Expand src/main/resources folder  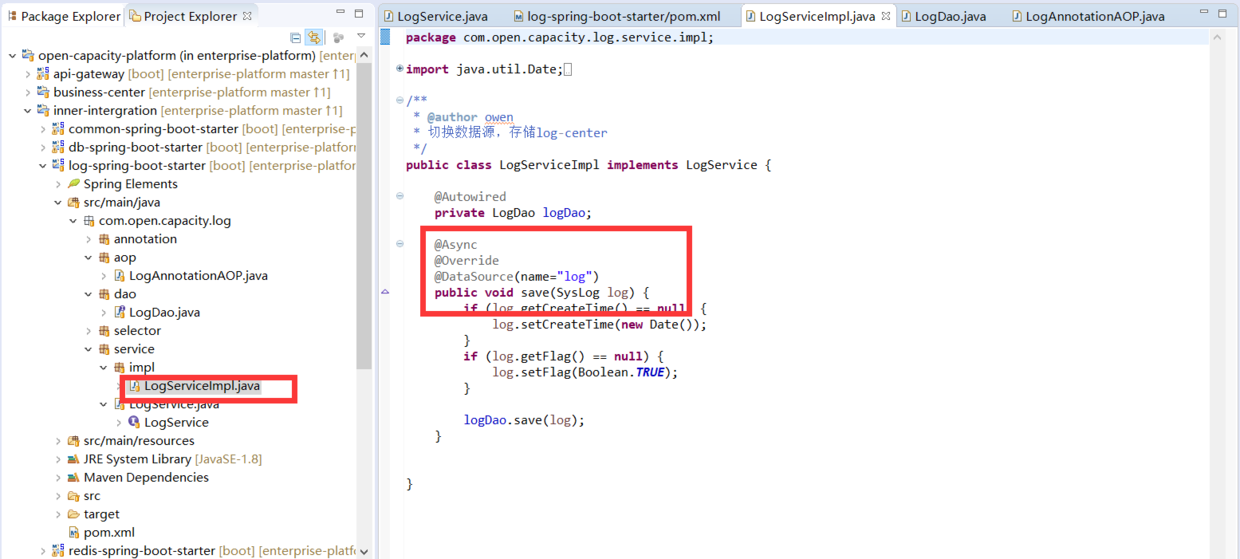click(x=58, y=441)
